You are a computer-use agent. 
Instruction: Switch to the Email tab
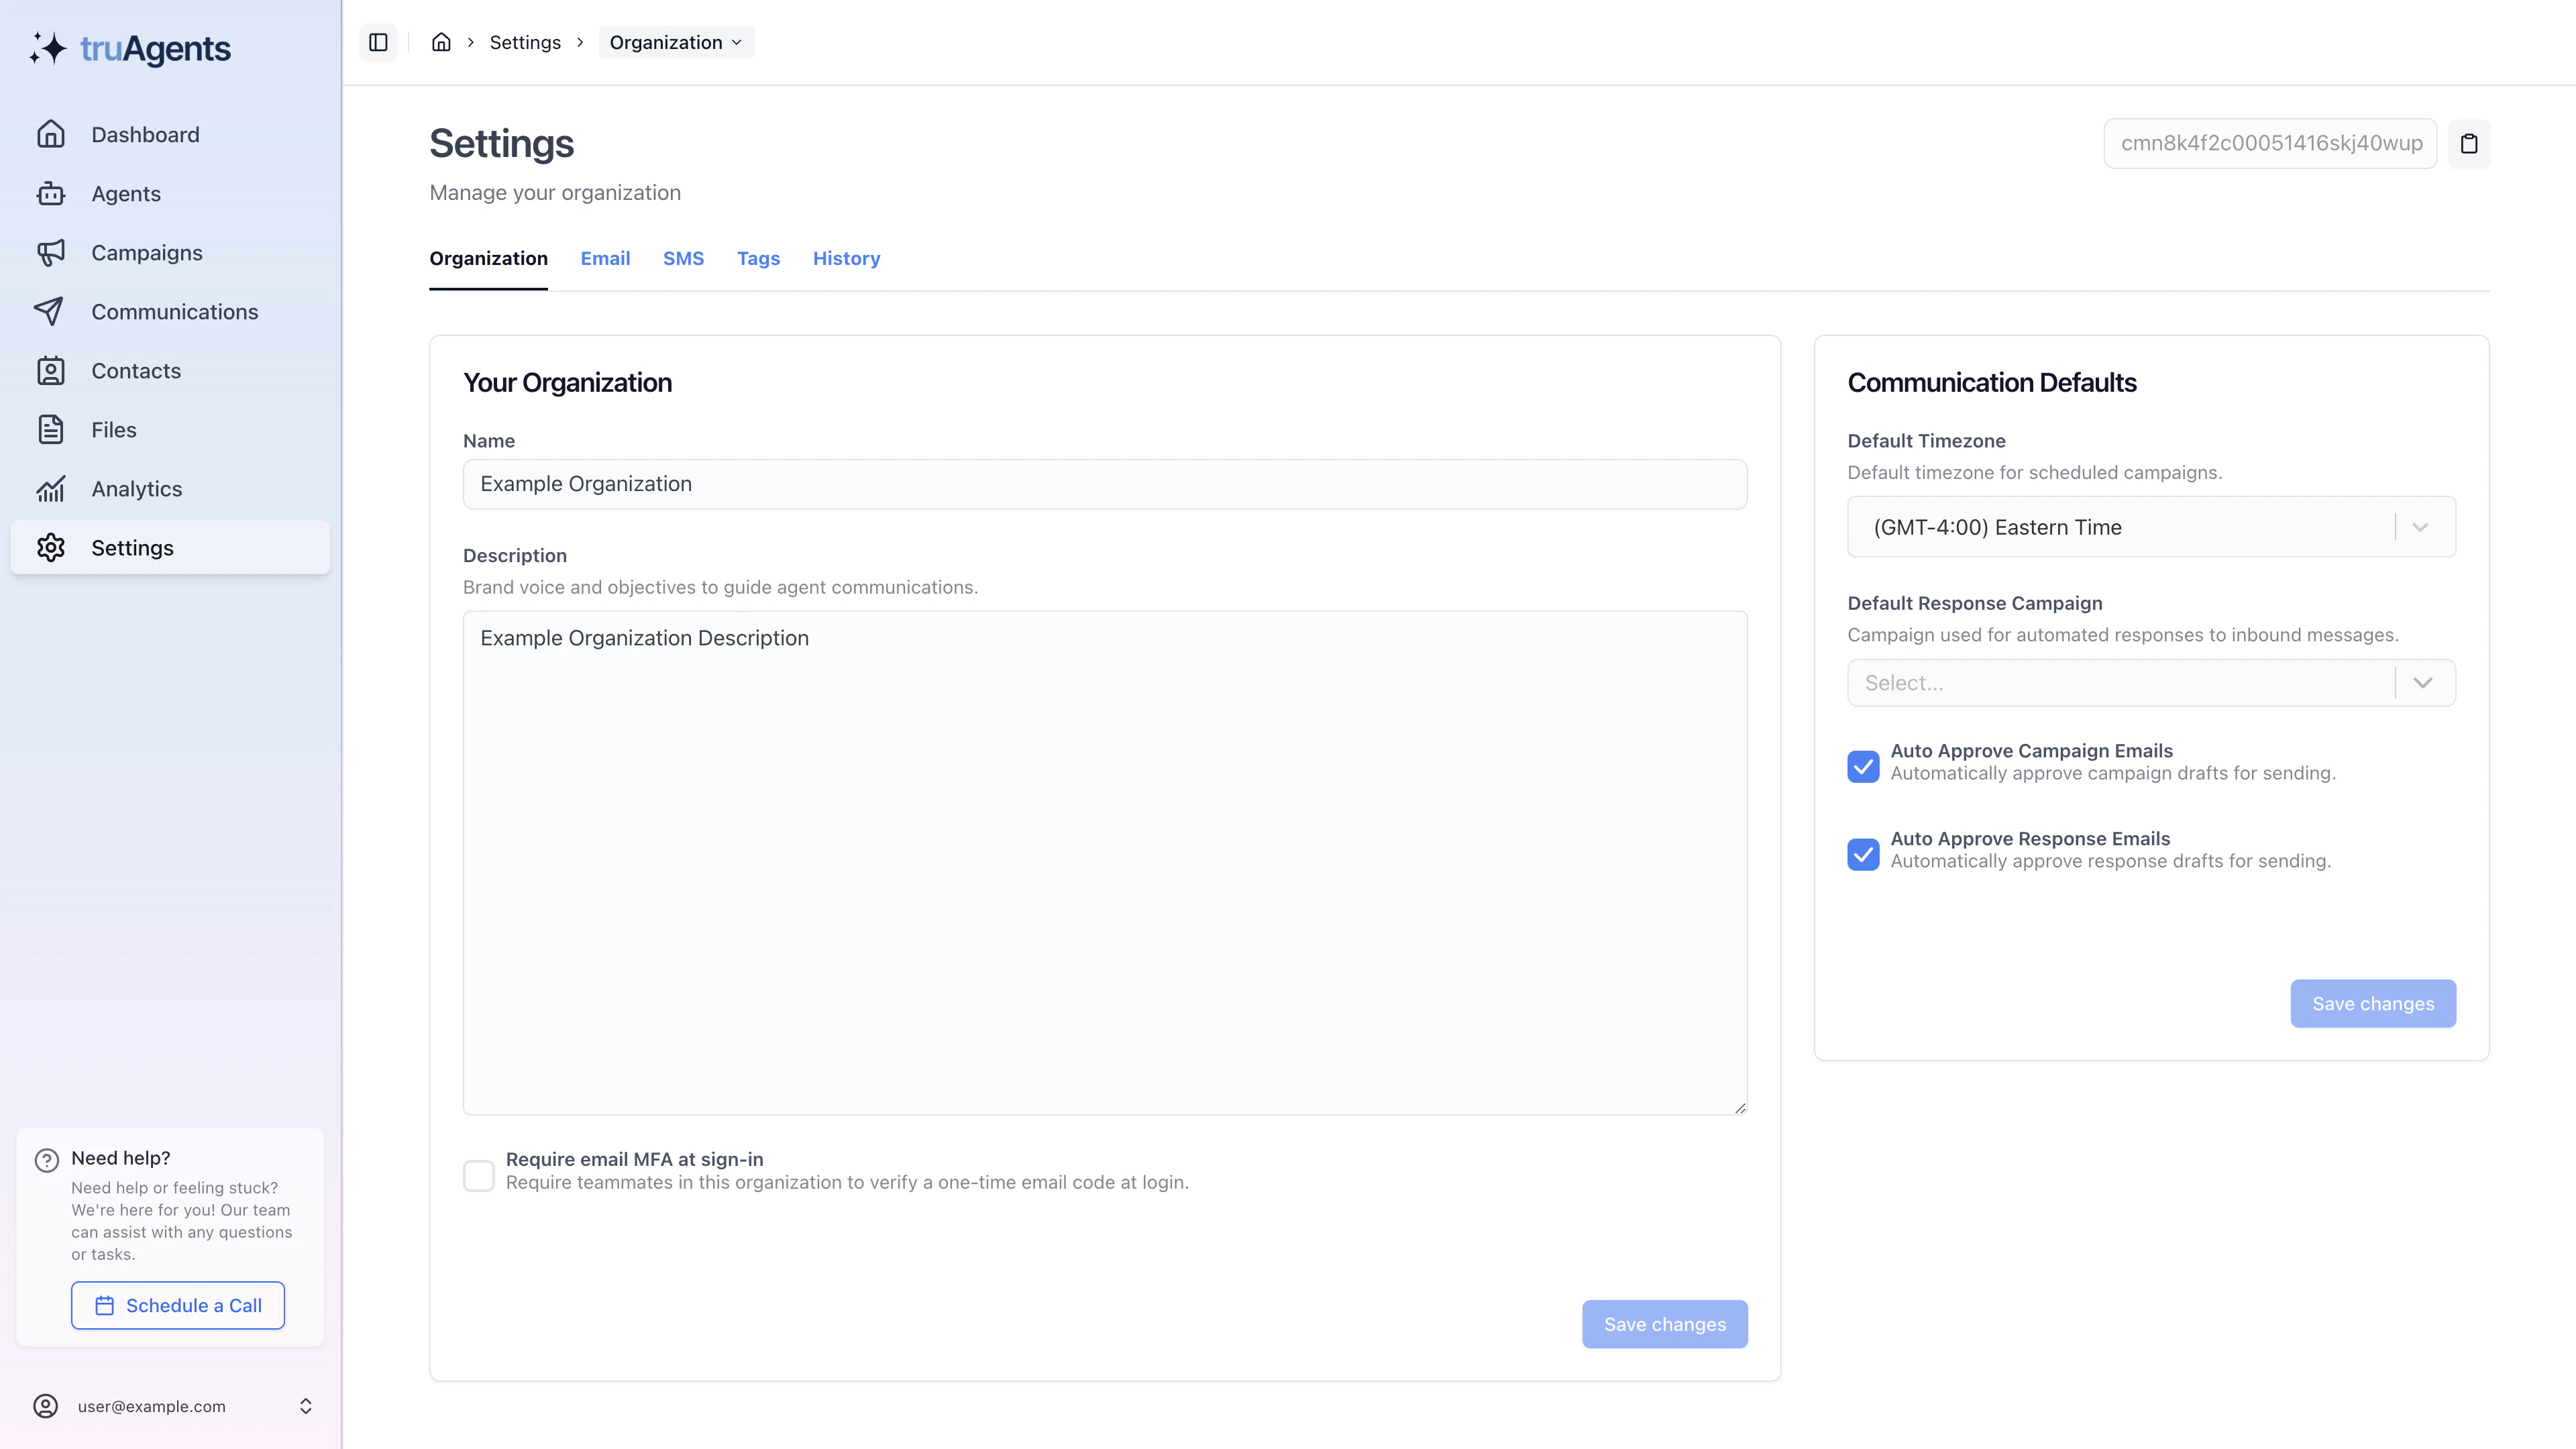pyautogui.click(x=605, y=258)
